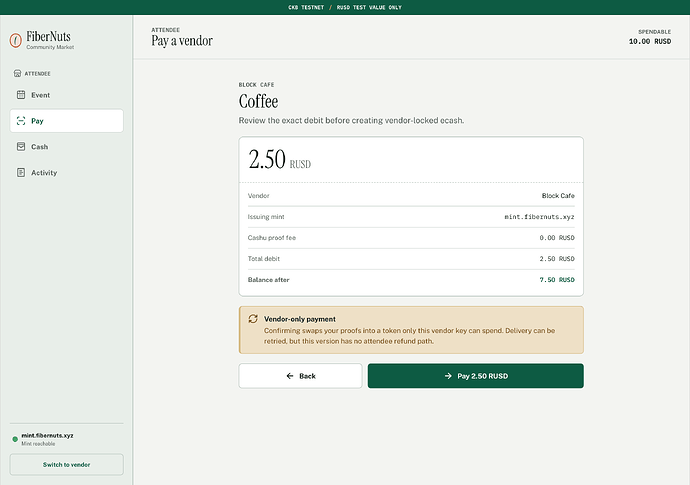Open the Event menu item
The width and height of the screenshot is (690, 485).
pos(66,95)
